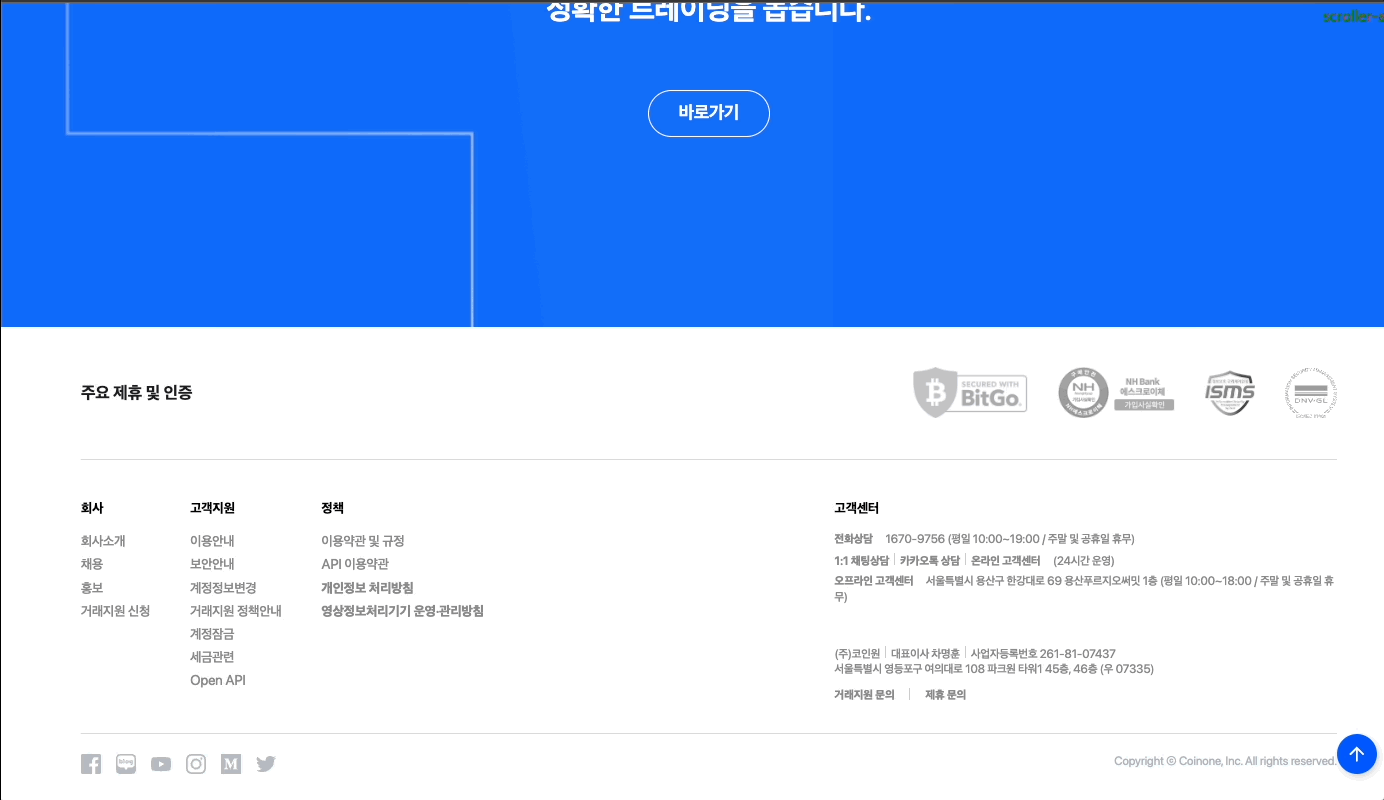
Task: Open the Naver Blog icon
Action: (125, 763)
